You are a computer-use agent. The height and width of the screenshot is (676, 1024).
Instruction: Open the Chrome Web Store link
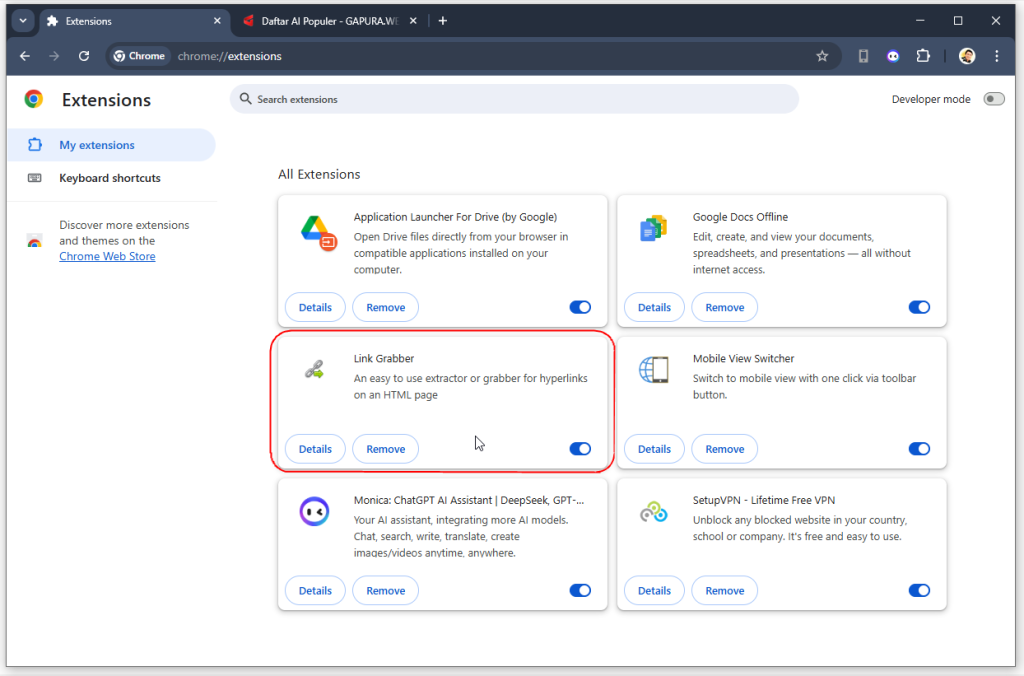pos(107,256)
